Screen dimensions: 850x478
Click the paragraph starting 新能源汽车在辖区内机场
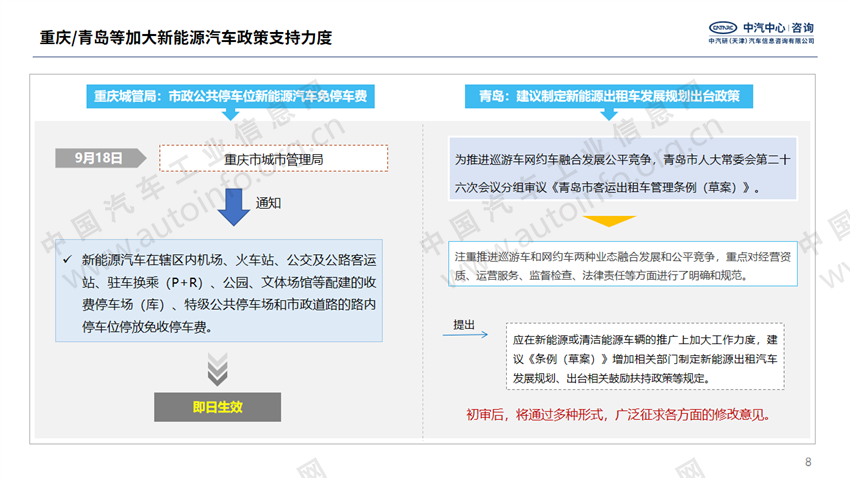click(x=229, y=293)
